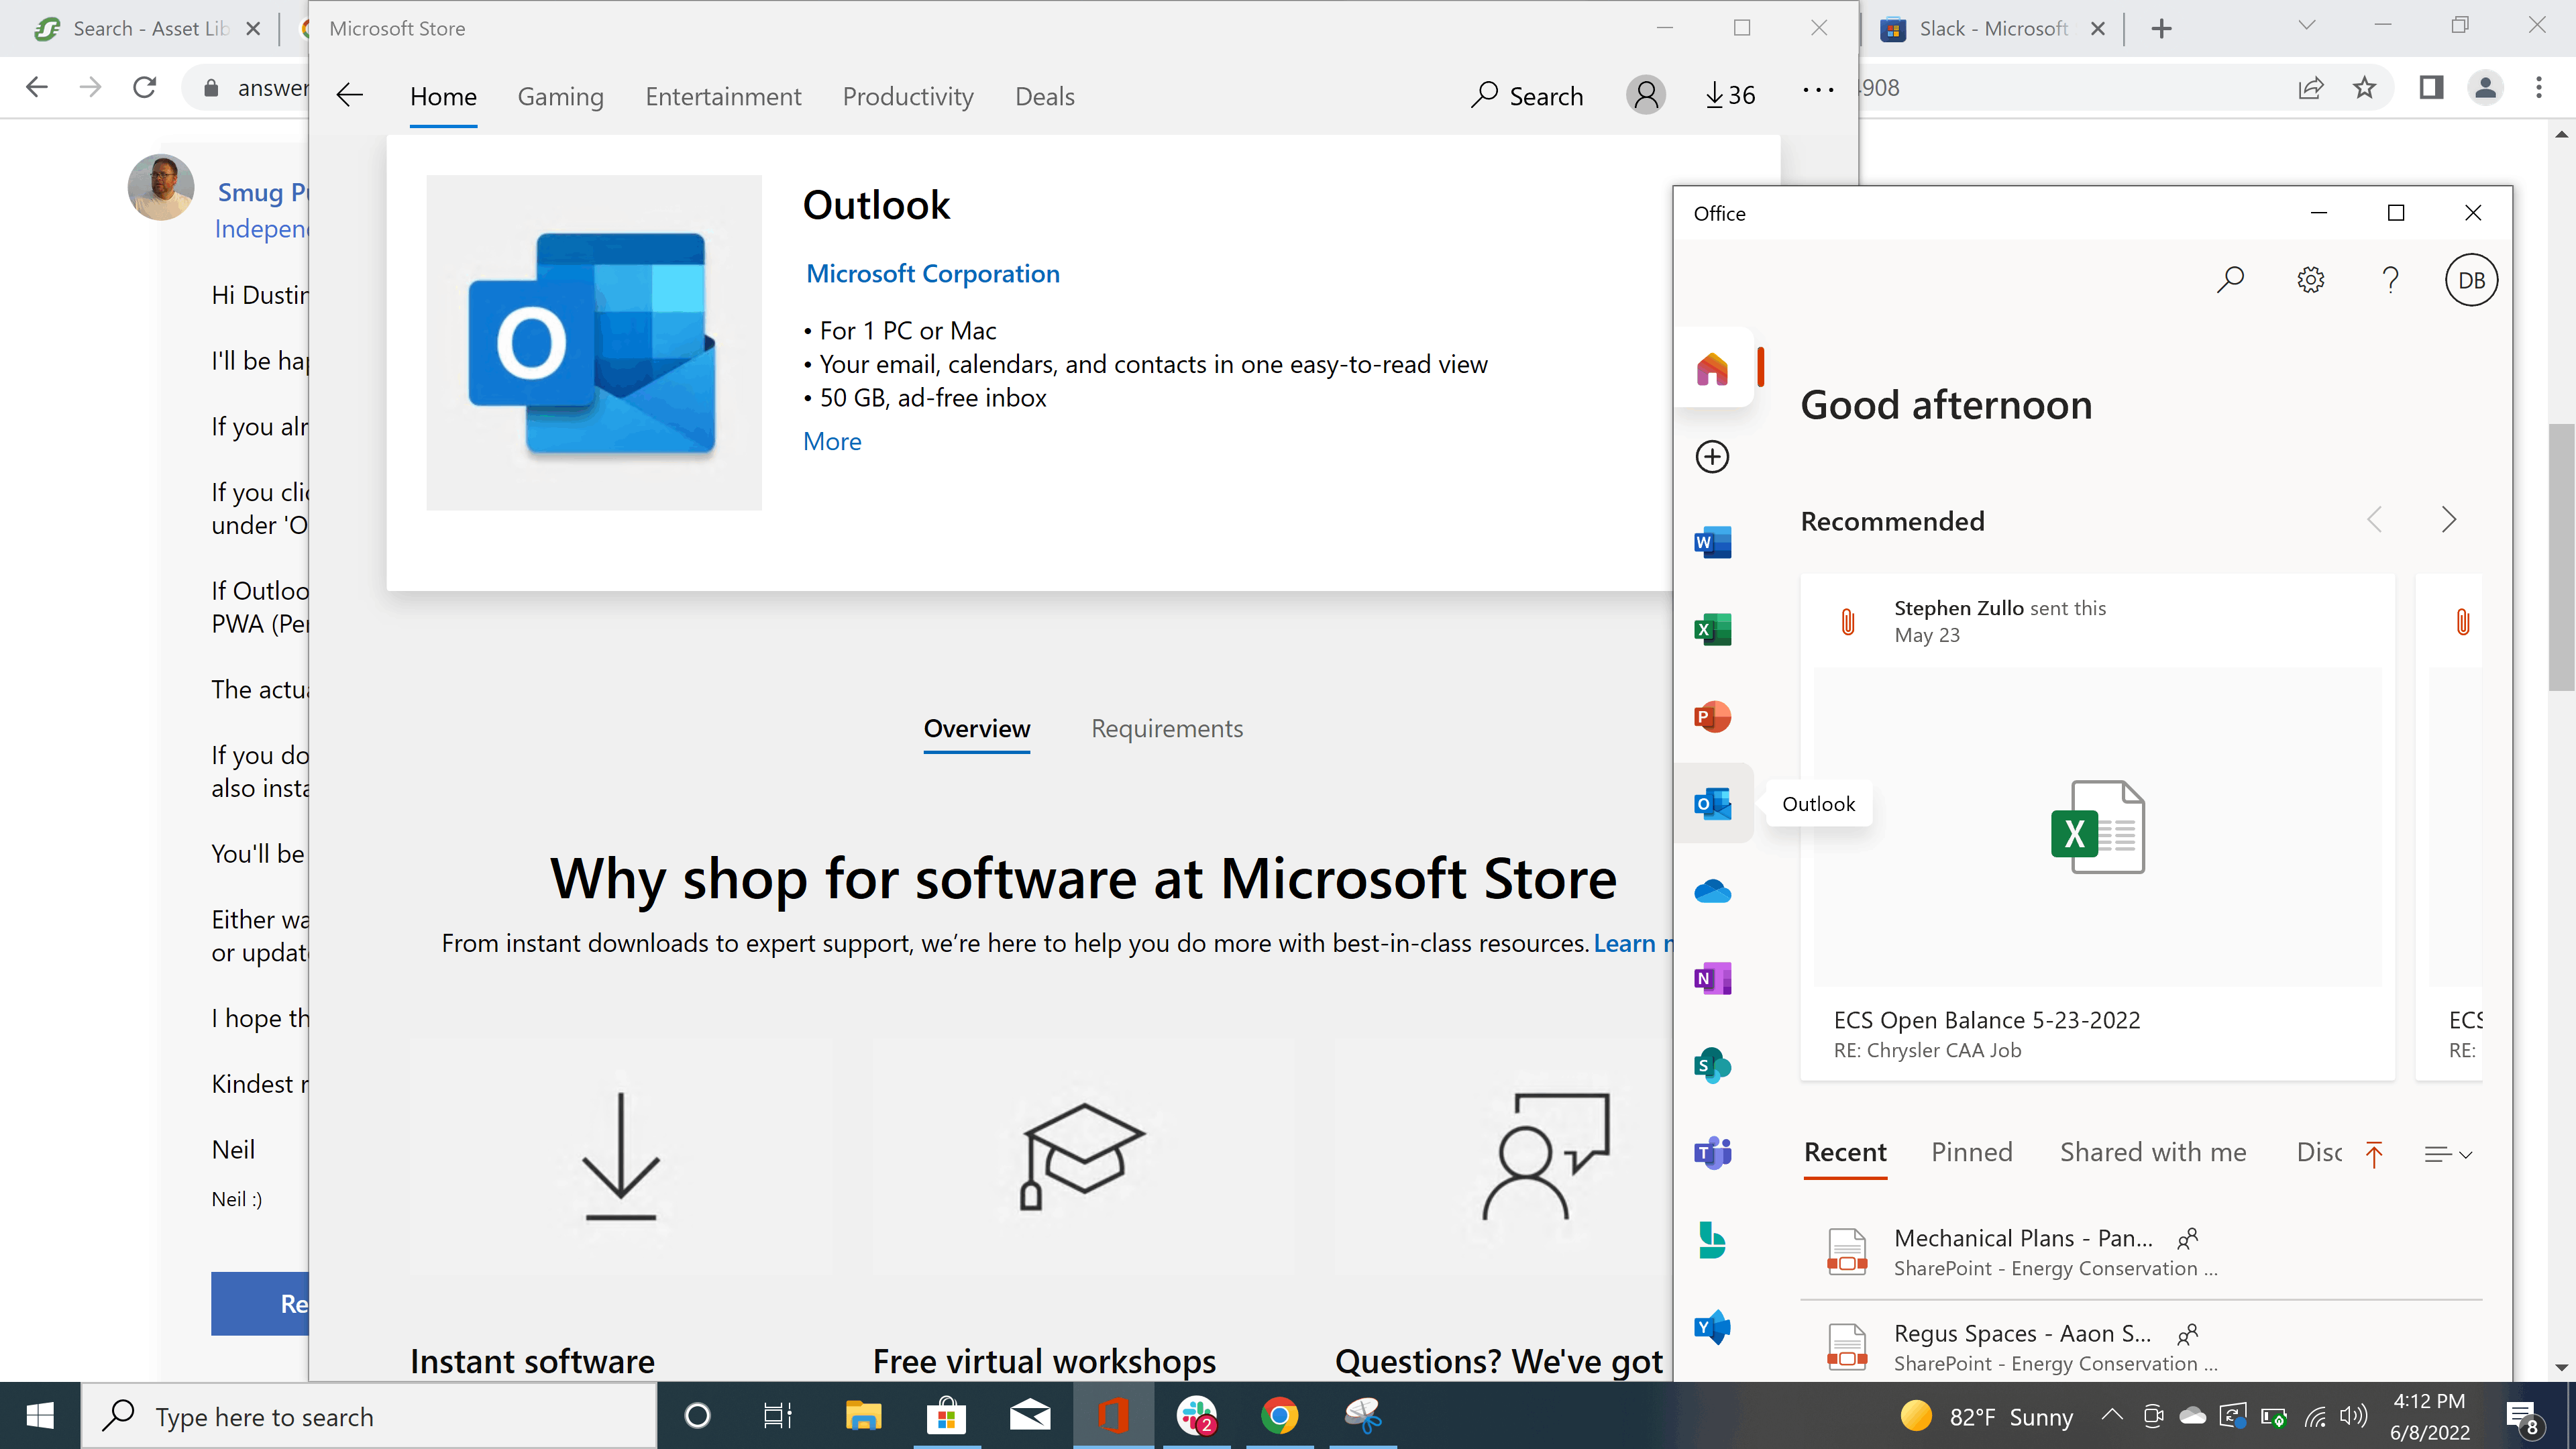Click the Create plus icon in Office
Viewport: 2576px width, 1449px height.
tap(1712, 456)
